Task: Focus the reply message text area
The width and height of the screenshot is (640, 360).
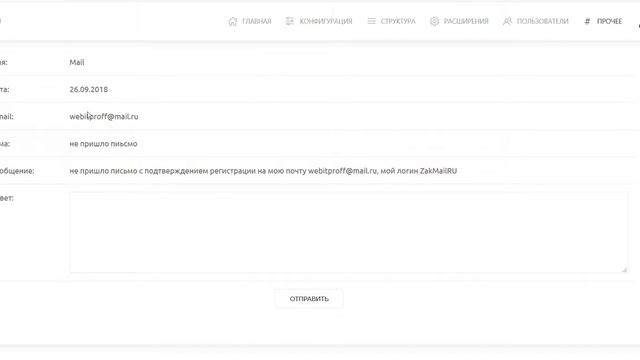Action: (x=349, y=232)
